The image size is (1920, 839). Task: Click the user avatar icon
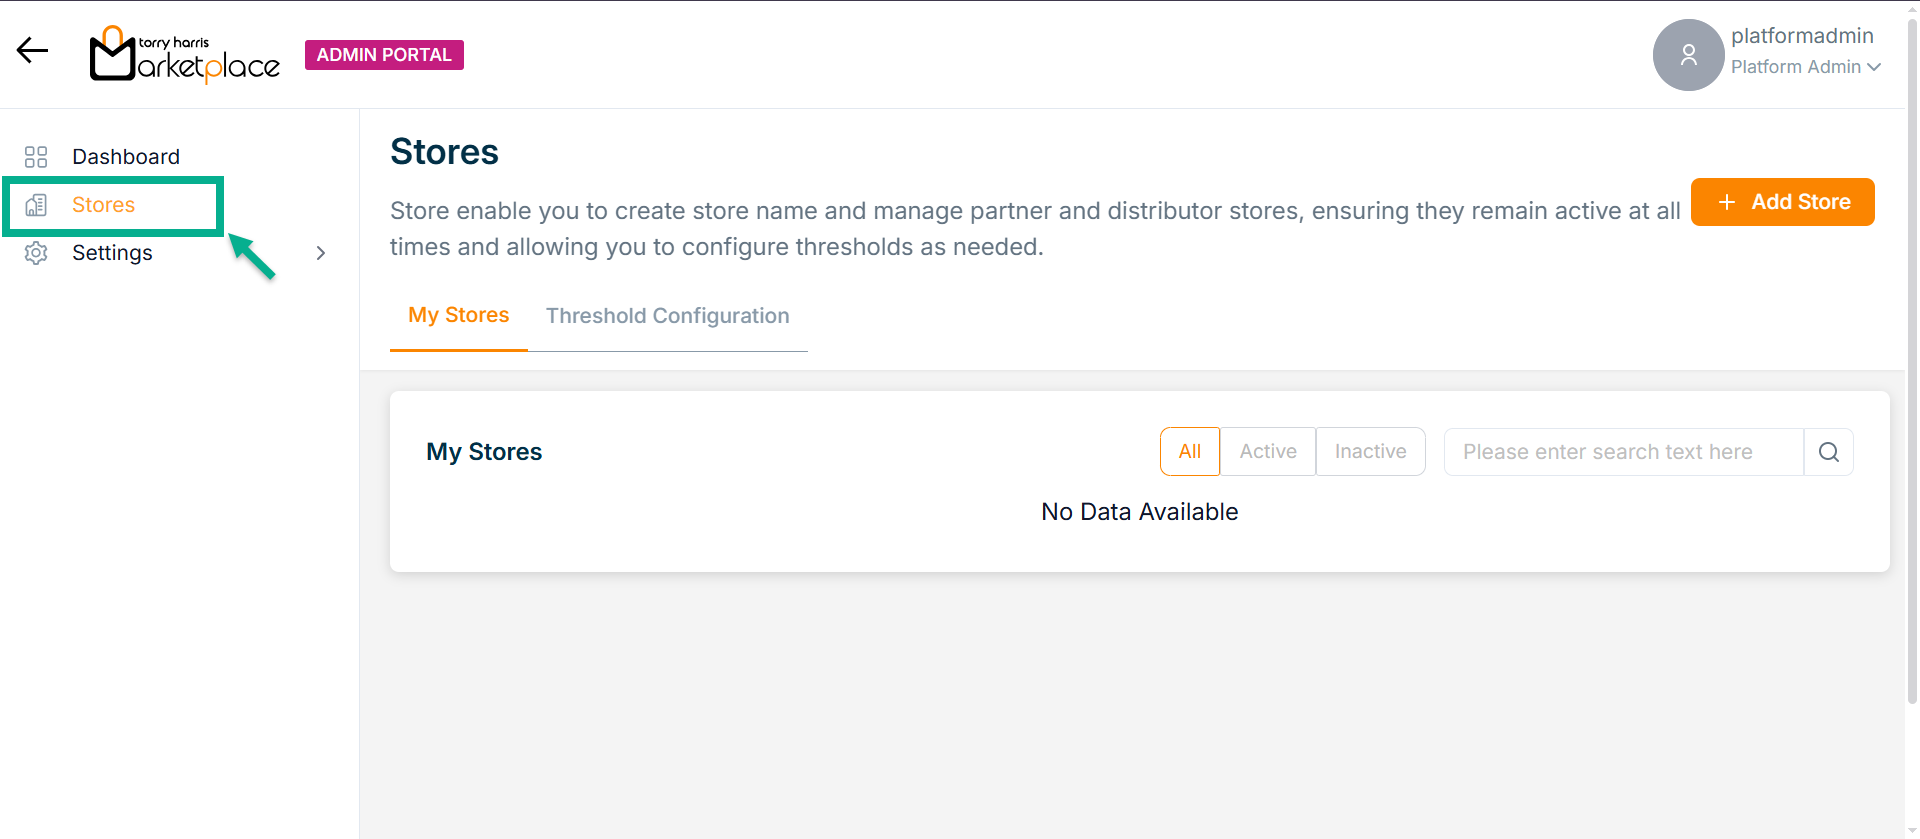(x=1688, y=55)
